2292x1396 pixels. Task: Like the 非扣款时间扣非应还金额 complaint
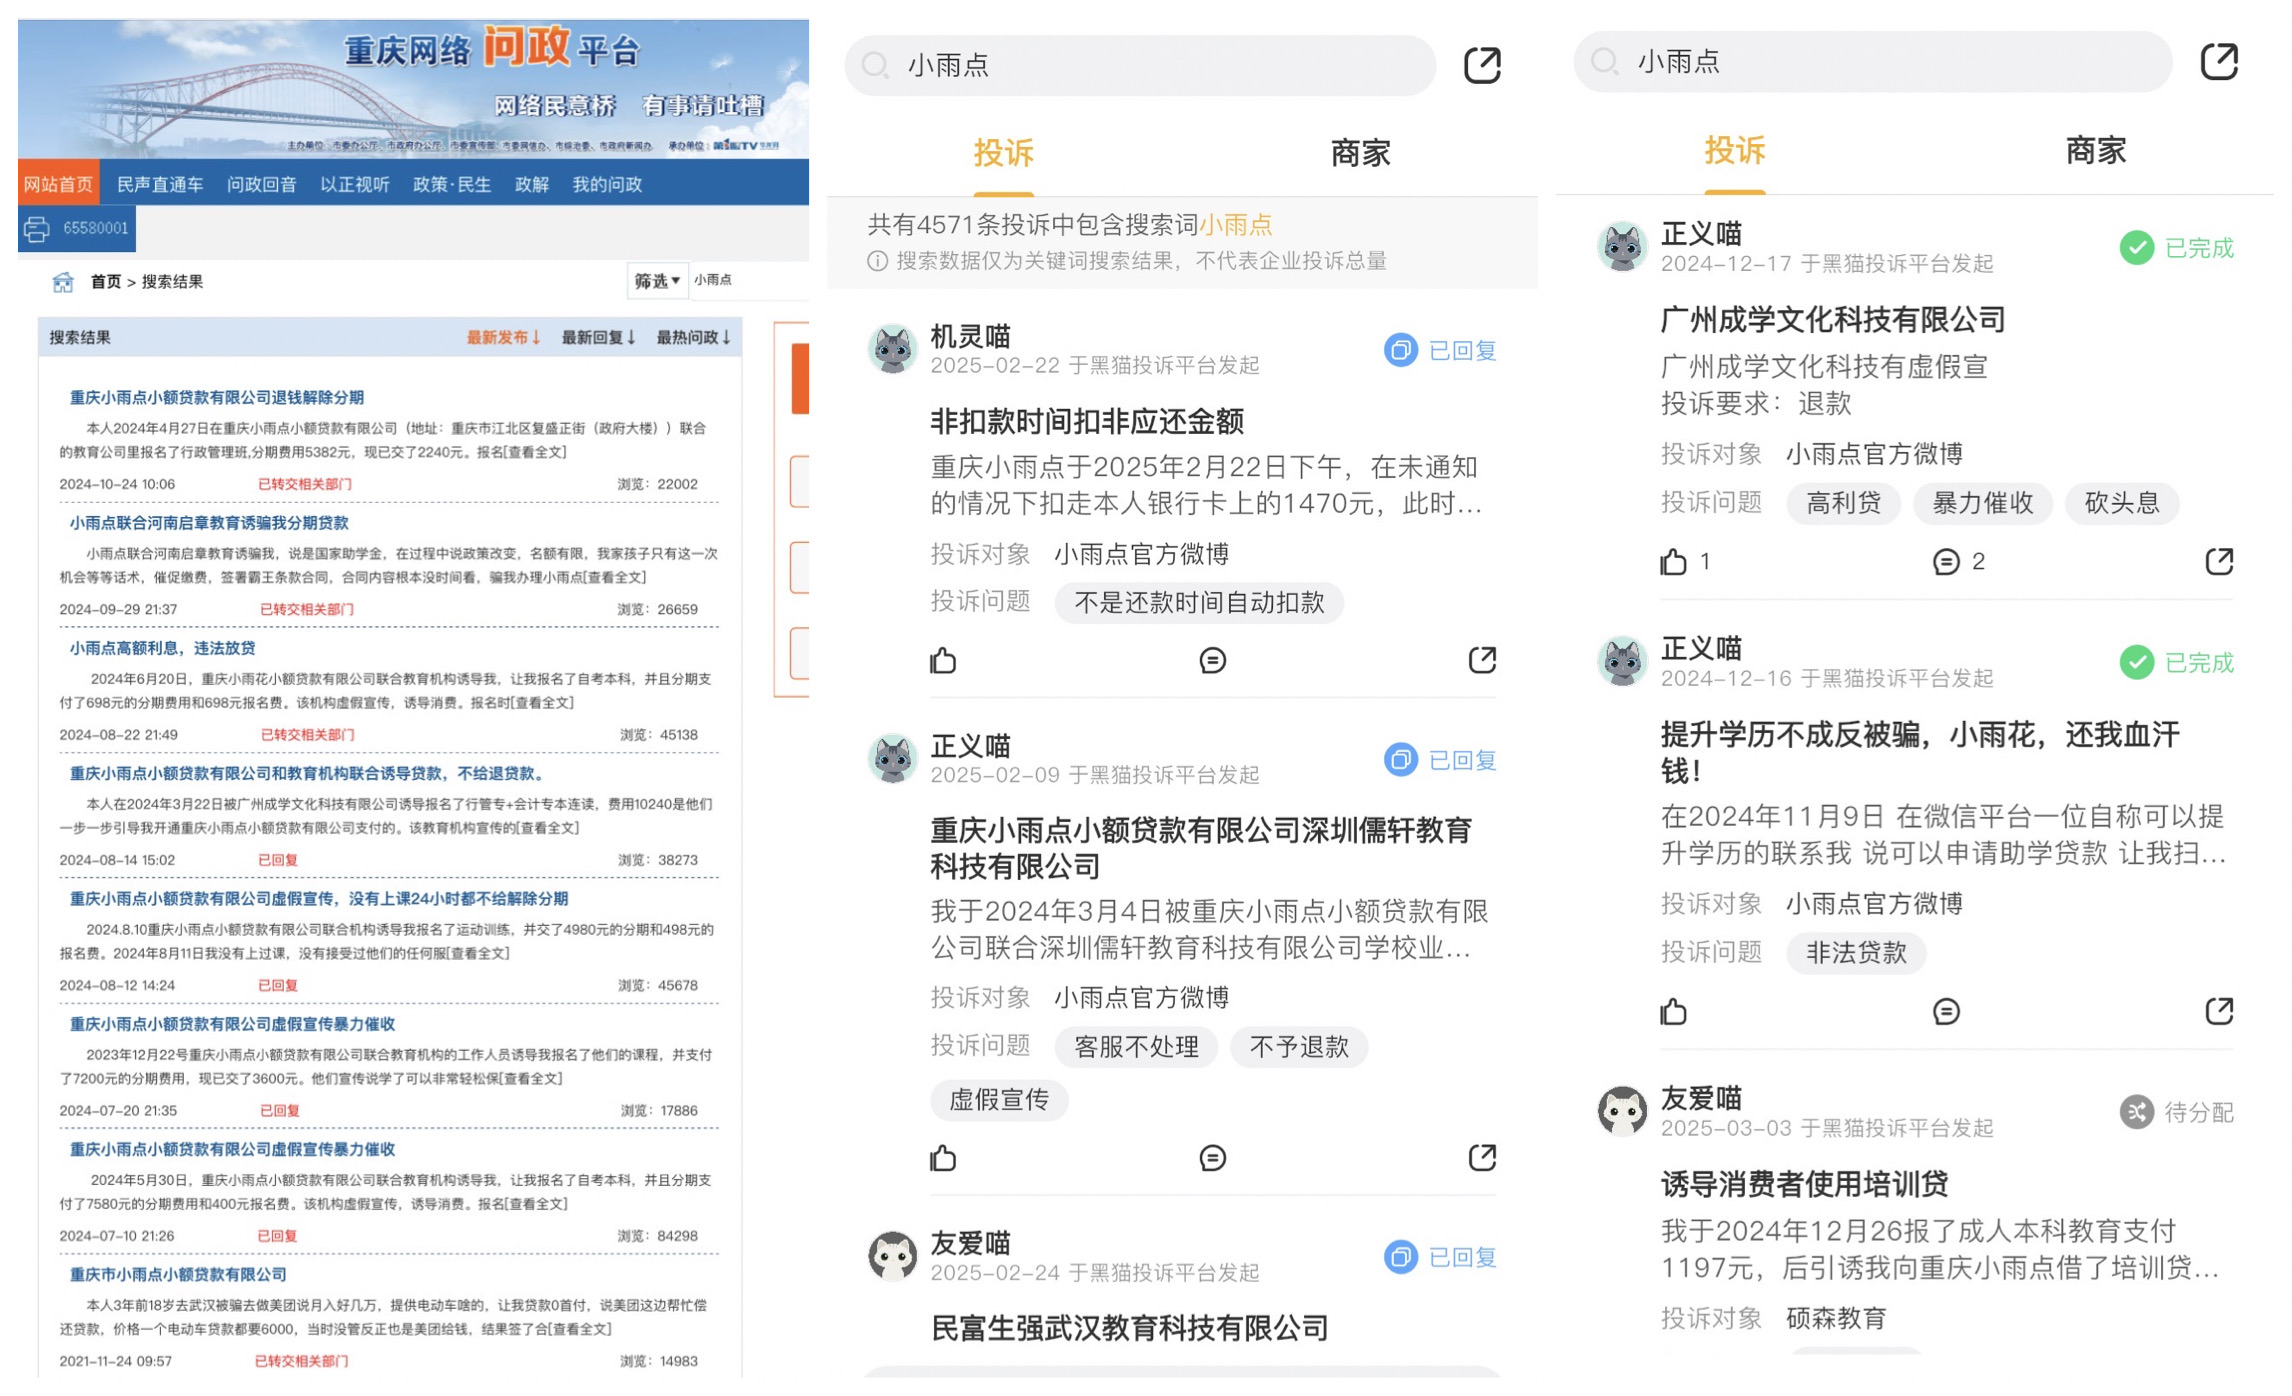click(x=943, y=661)
